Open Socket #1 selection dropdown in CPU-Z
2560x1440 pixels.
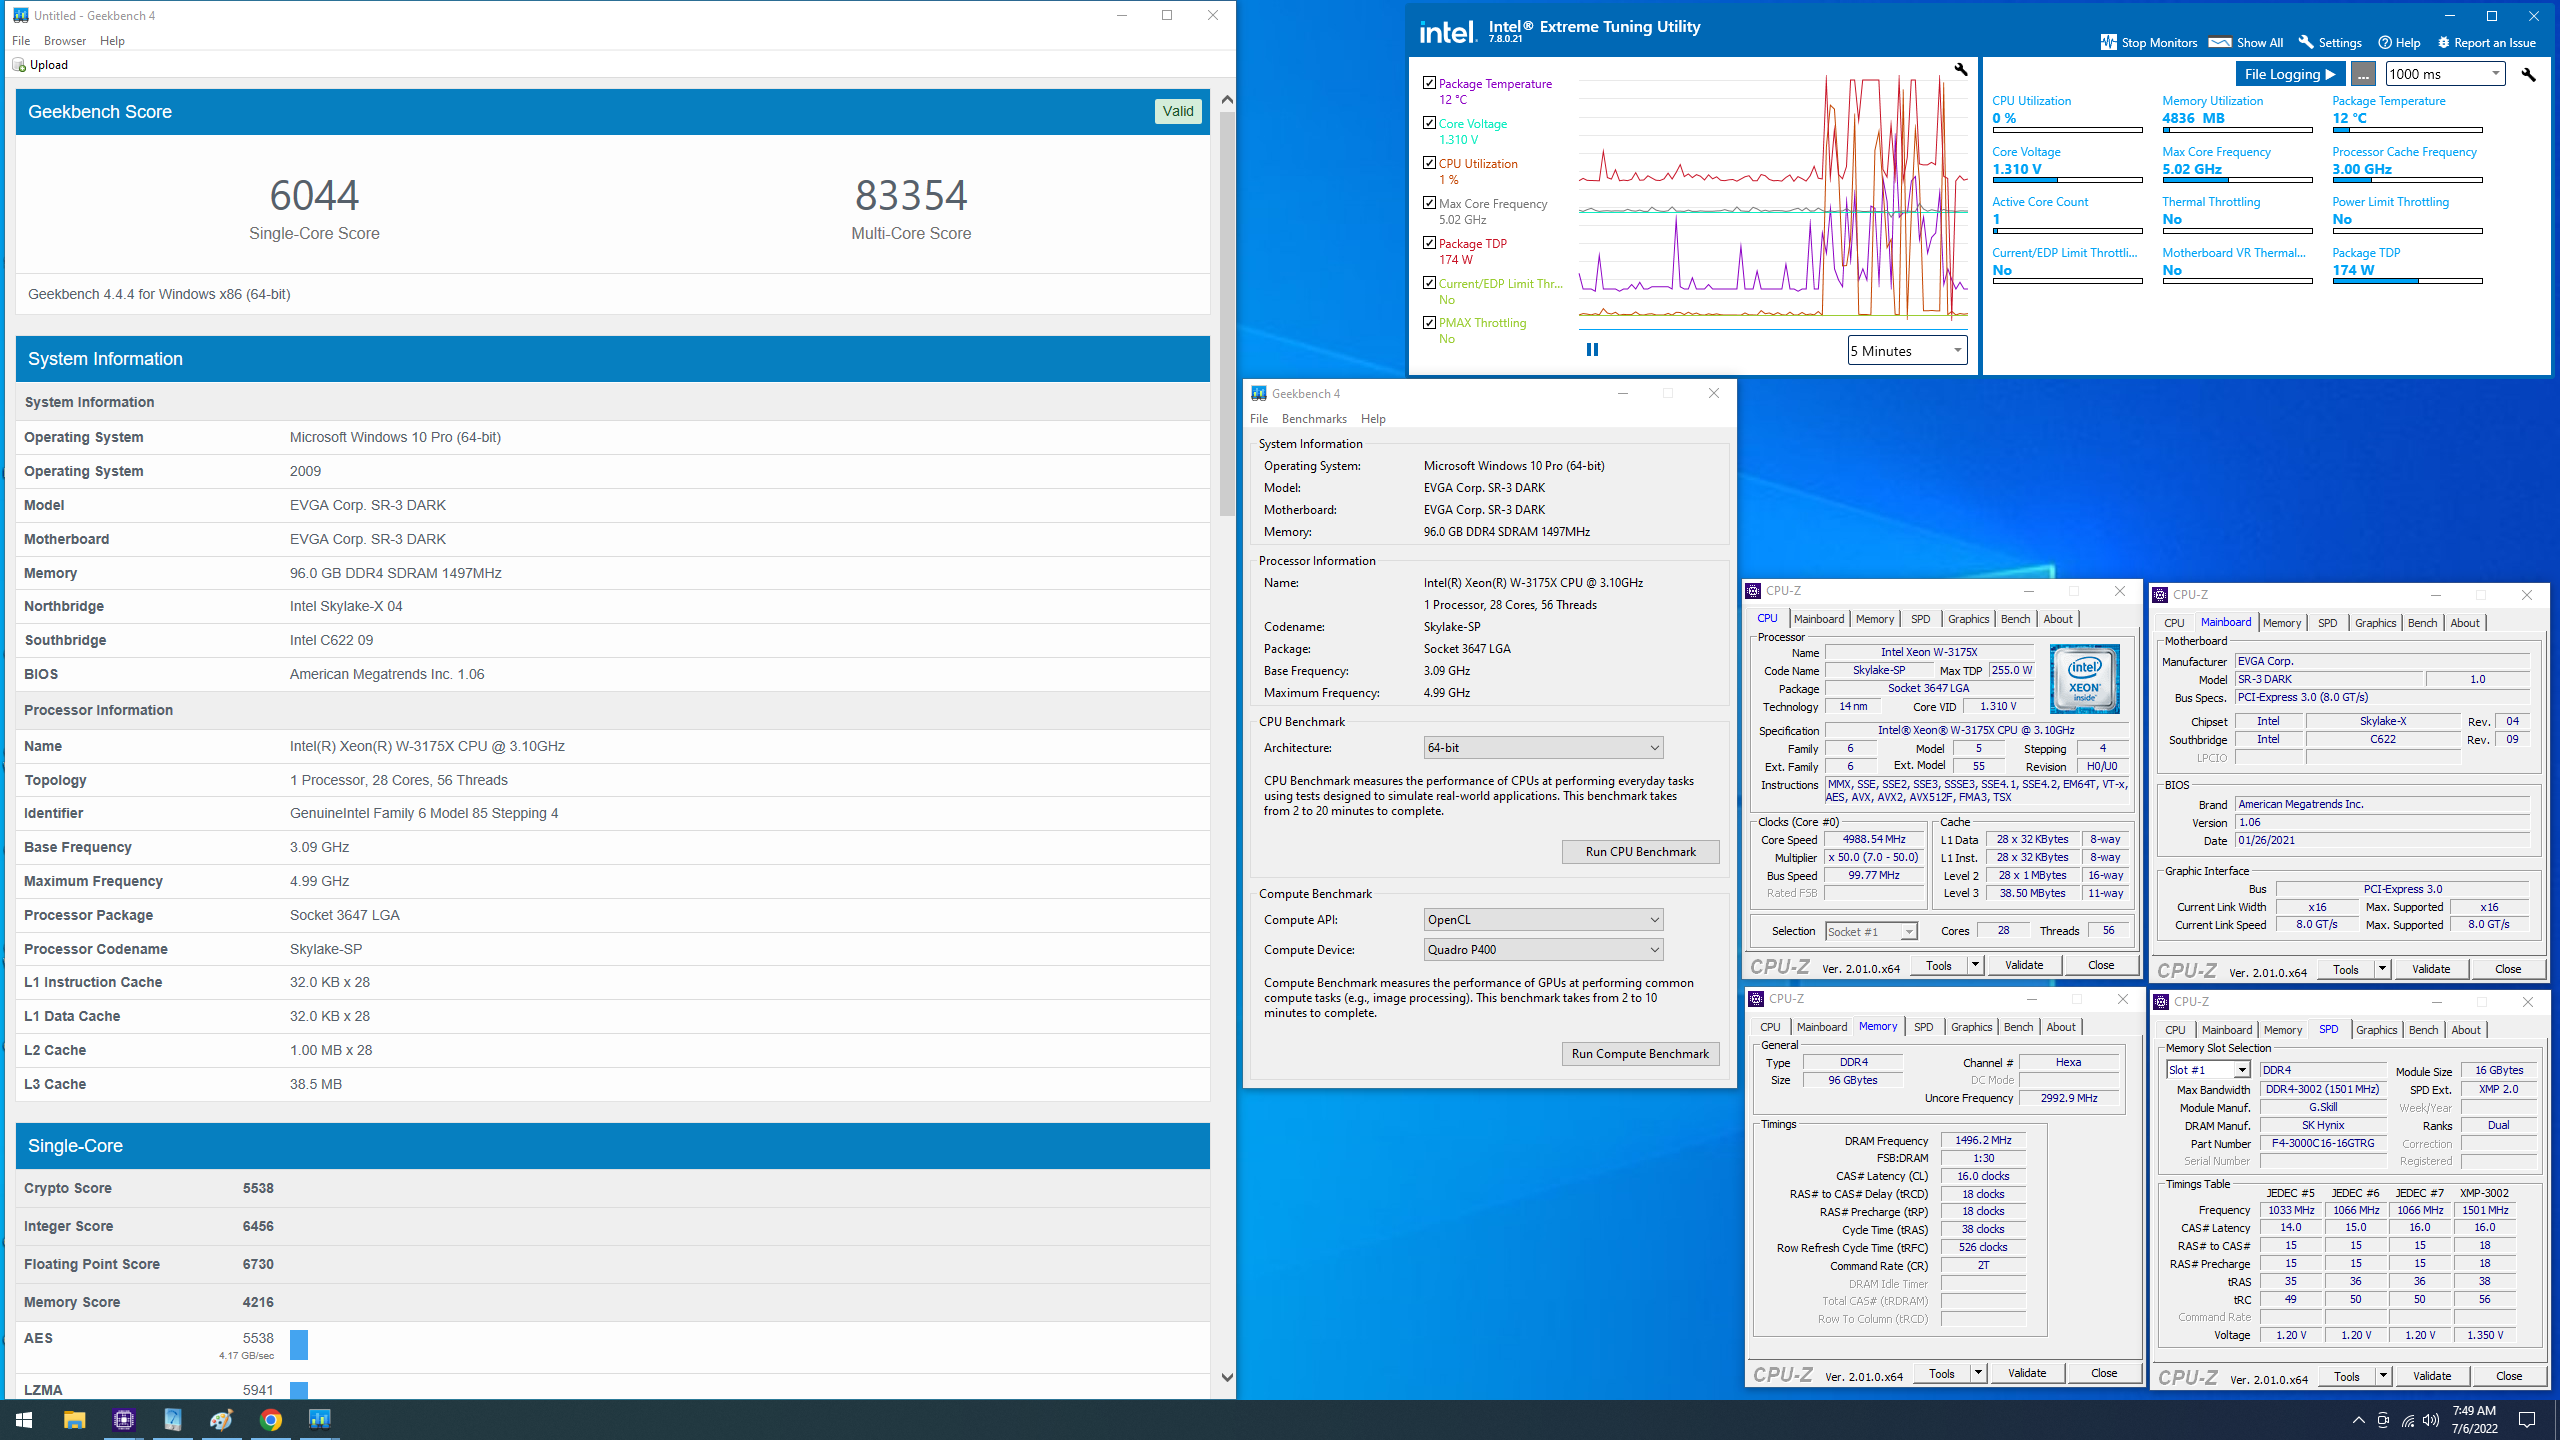[x=1871, y=932]
